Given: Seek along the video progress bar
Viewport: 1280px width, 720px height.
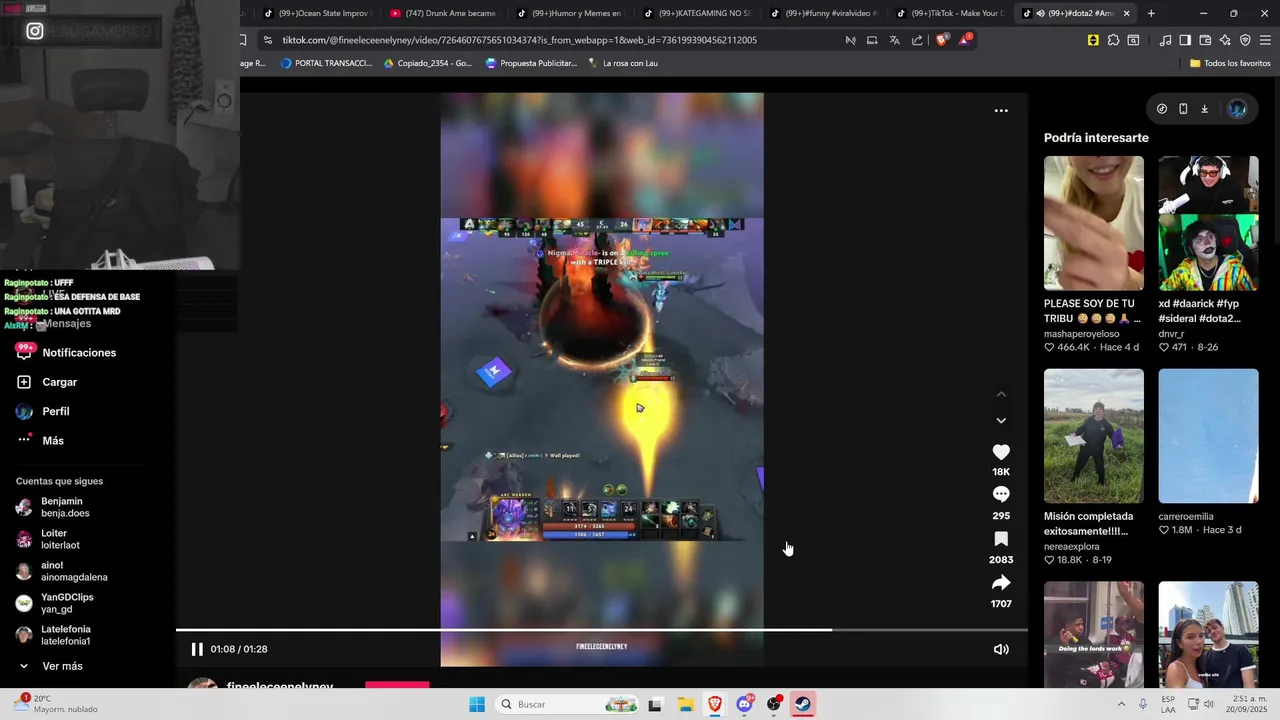Looking at the screenshot, I should [x=602, y=629].
